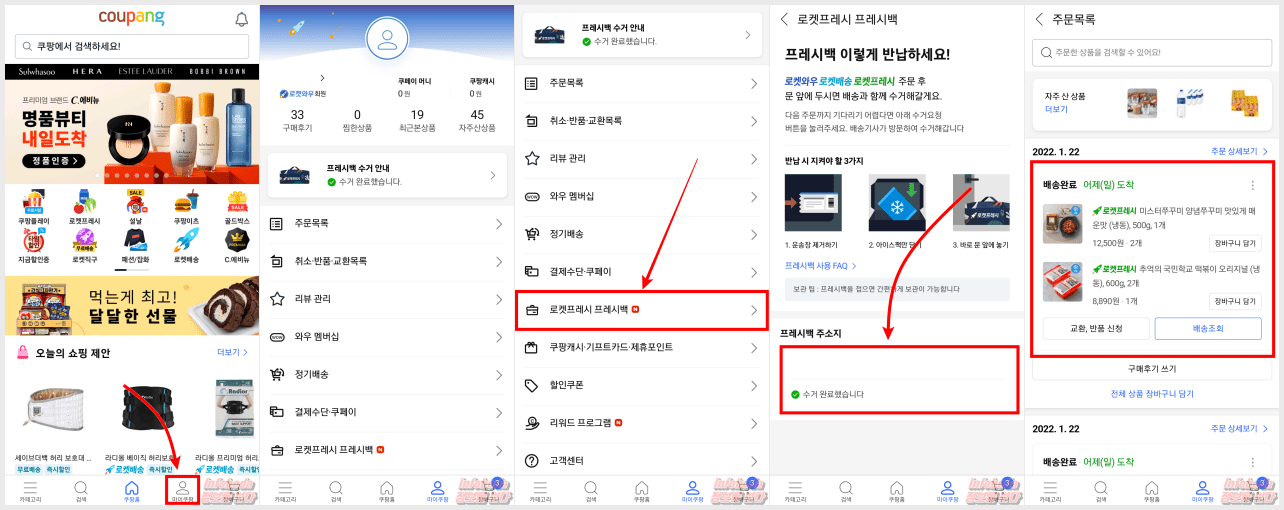Tap 검색 magnifier in home screen bottom bar

click(x=81, y=491)
